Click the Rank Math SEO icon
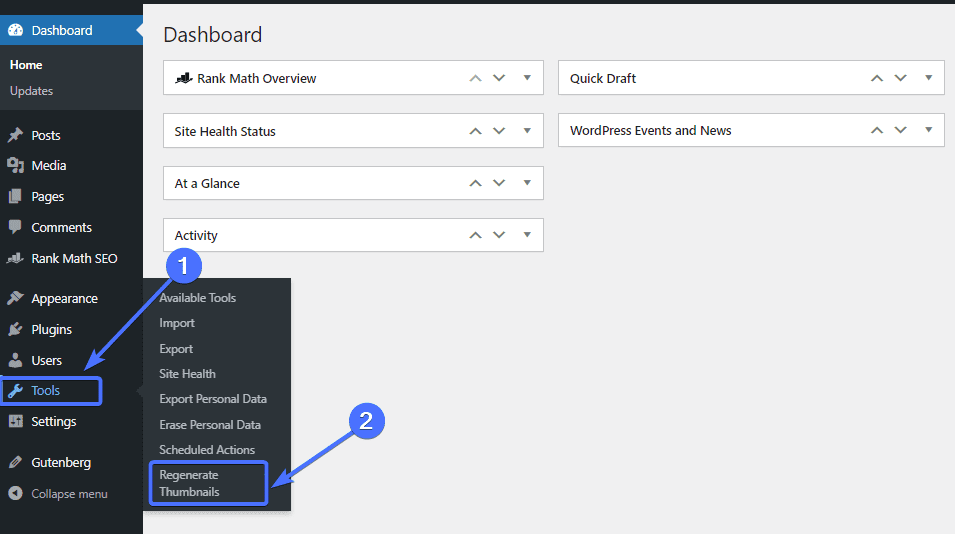The height and width of the screenshot is (534, 955). coord(15,258)
